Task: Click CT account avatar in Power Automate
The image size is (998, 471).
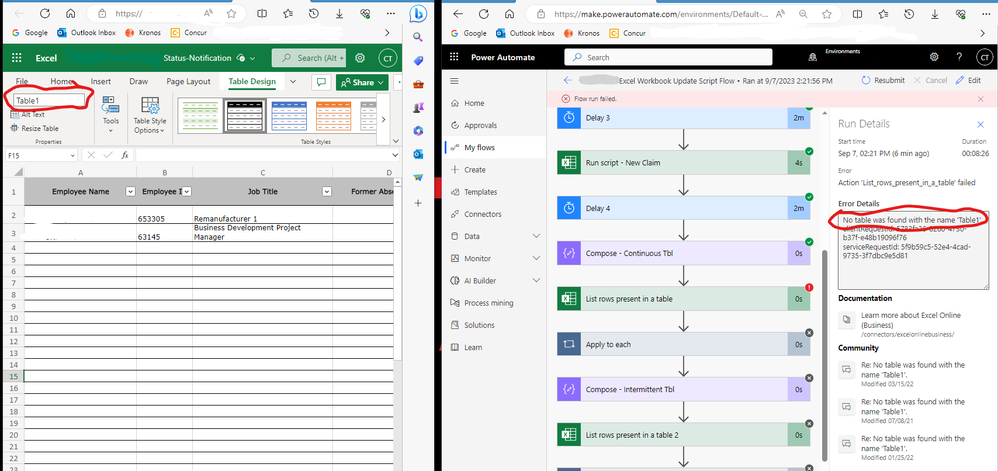Action: coord(983,57)
